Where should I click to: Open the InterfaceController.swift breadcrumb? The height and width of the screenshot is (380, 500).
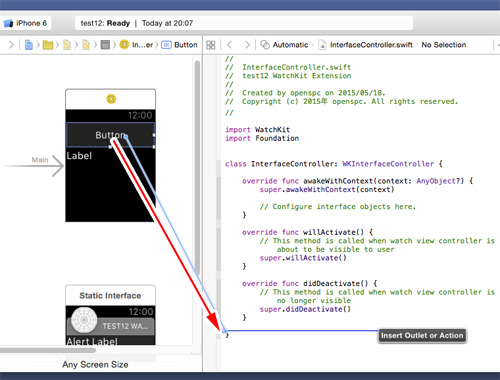365,45
